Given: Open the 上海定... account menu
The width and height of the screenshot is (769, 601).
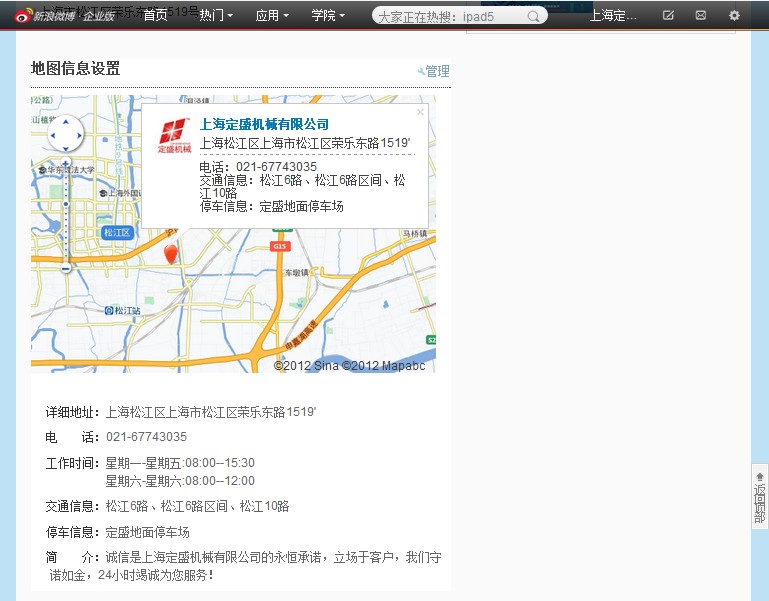Looking at the screenshot, I should click(613, 16).
